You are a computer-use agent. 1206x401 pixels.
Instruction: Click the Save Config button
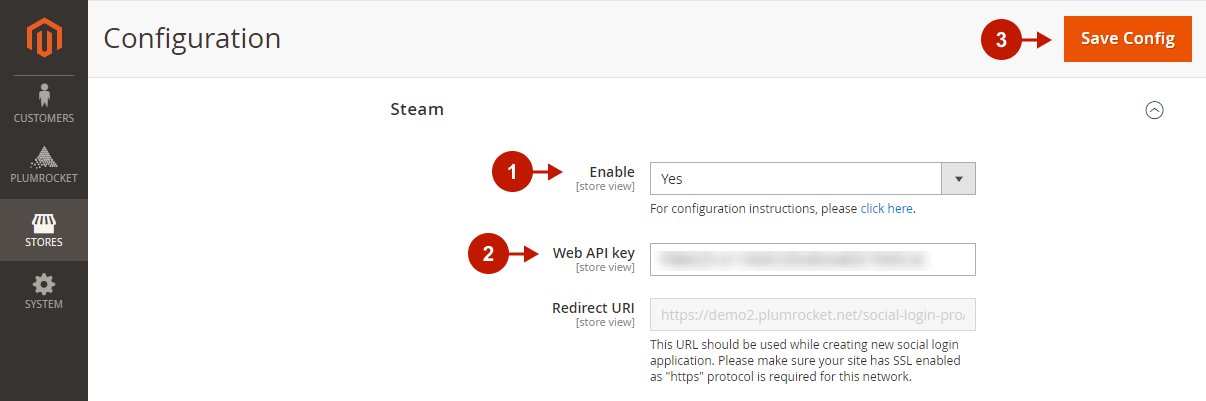[1127, 39]
